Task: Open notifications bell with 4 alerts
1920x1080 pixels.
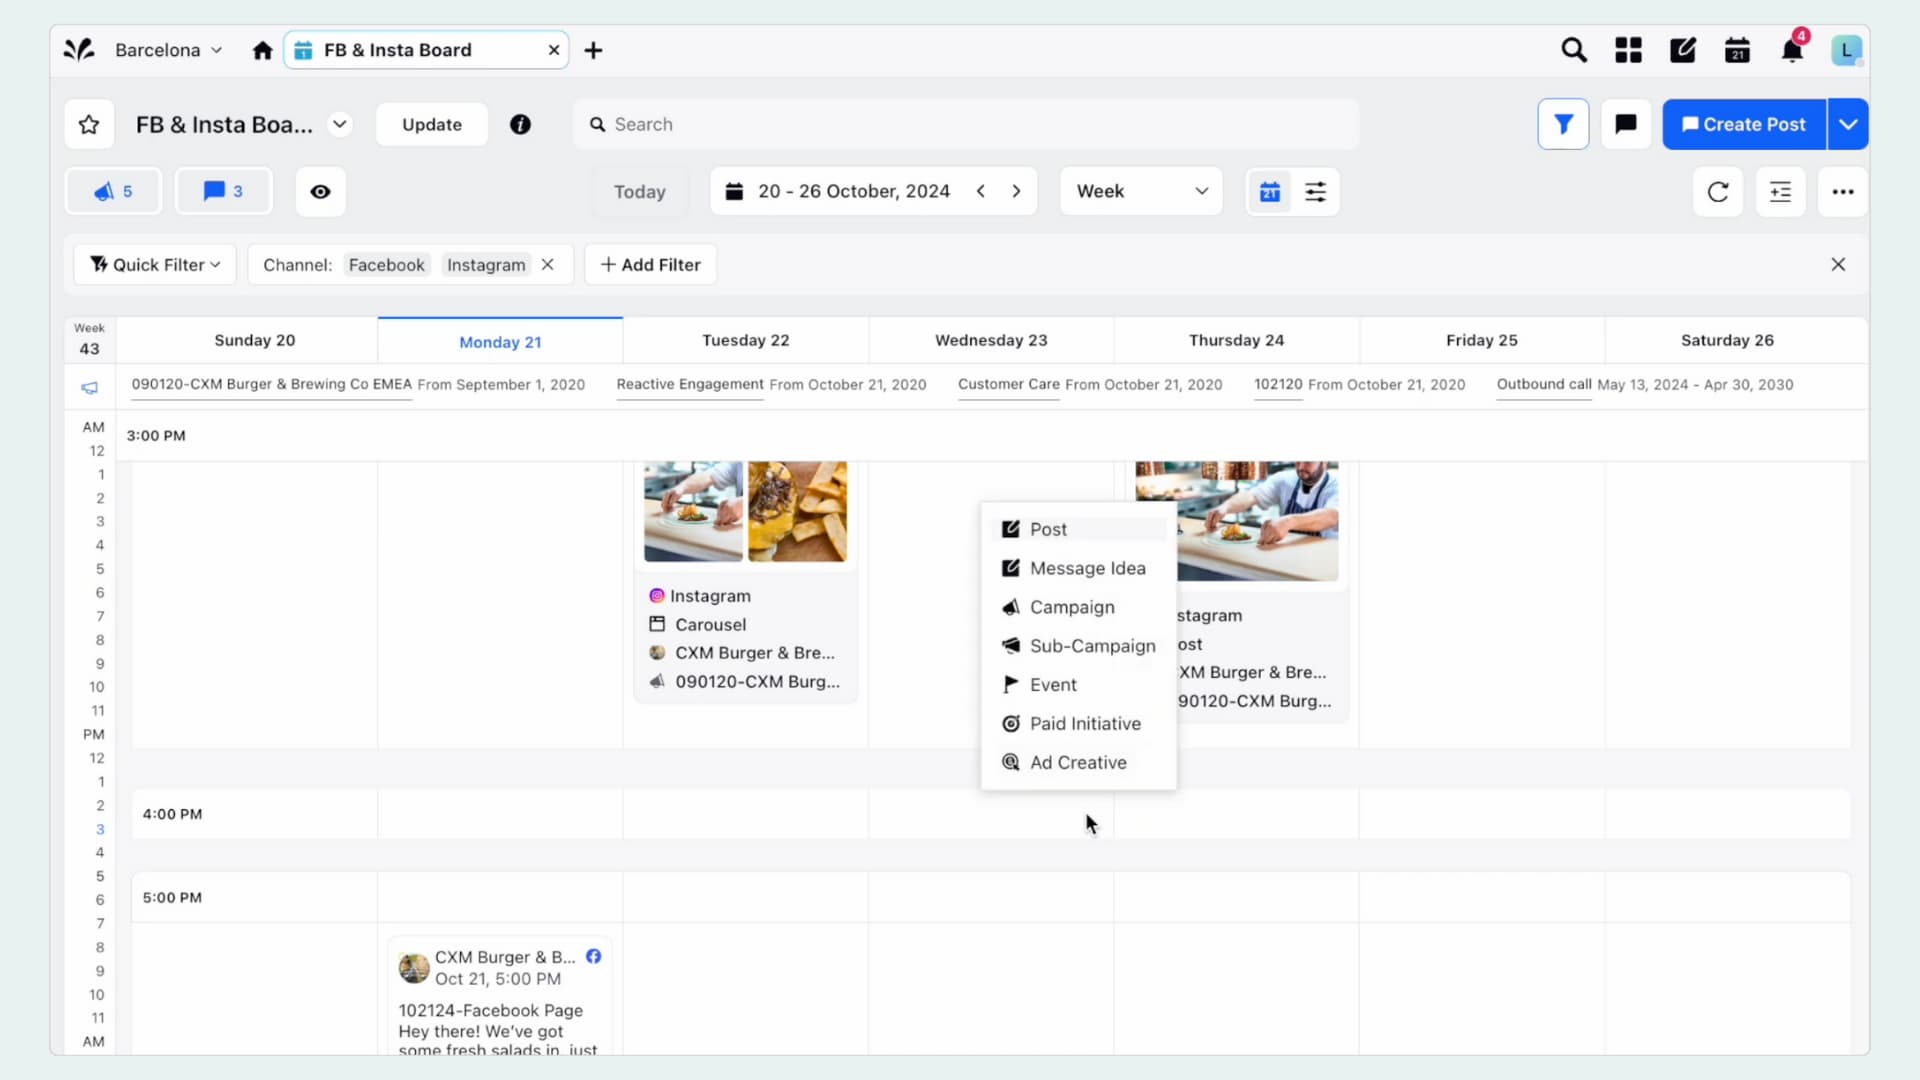Action: (1792, 49)
